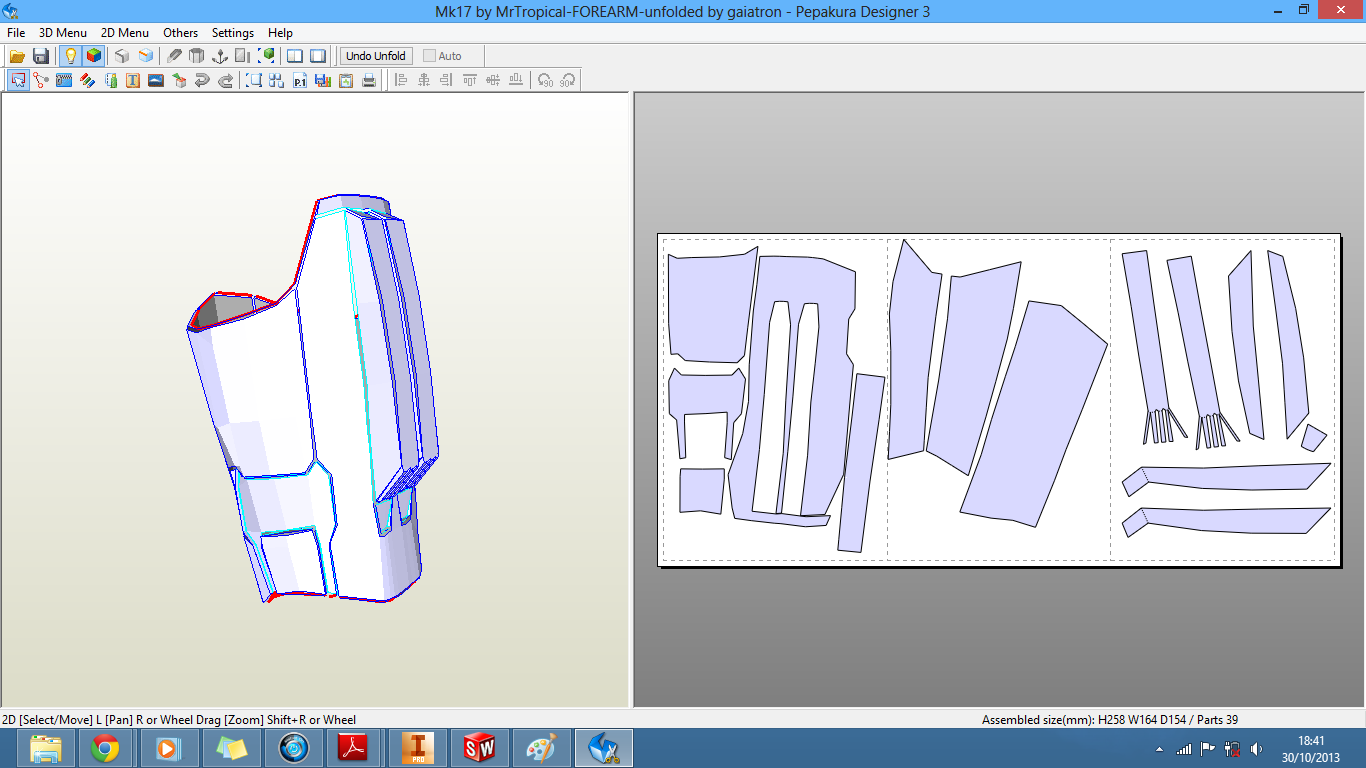Toggle the lightbulb lighting icon

point(70,56)
